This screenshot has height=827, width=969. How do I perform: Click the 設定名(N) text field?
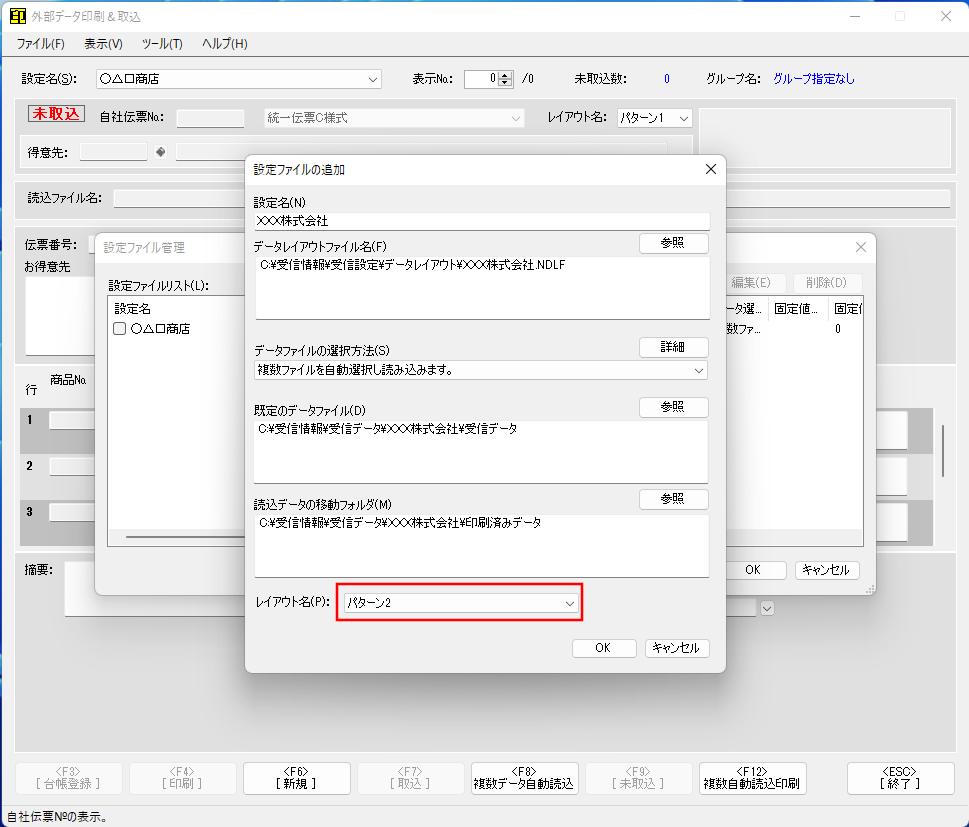(x=482, y=221)
